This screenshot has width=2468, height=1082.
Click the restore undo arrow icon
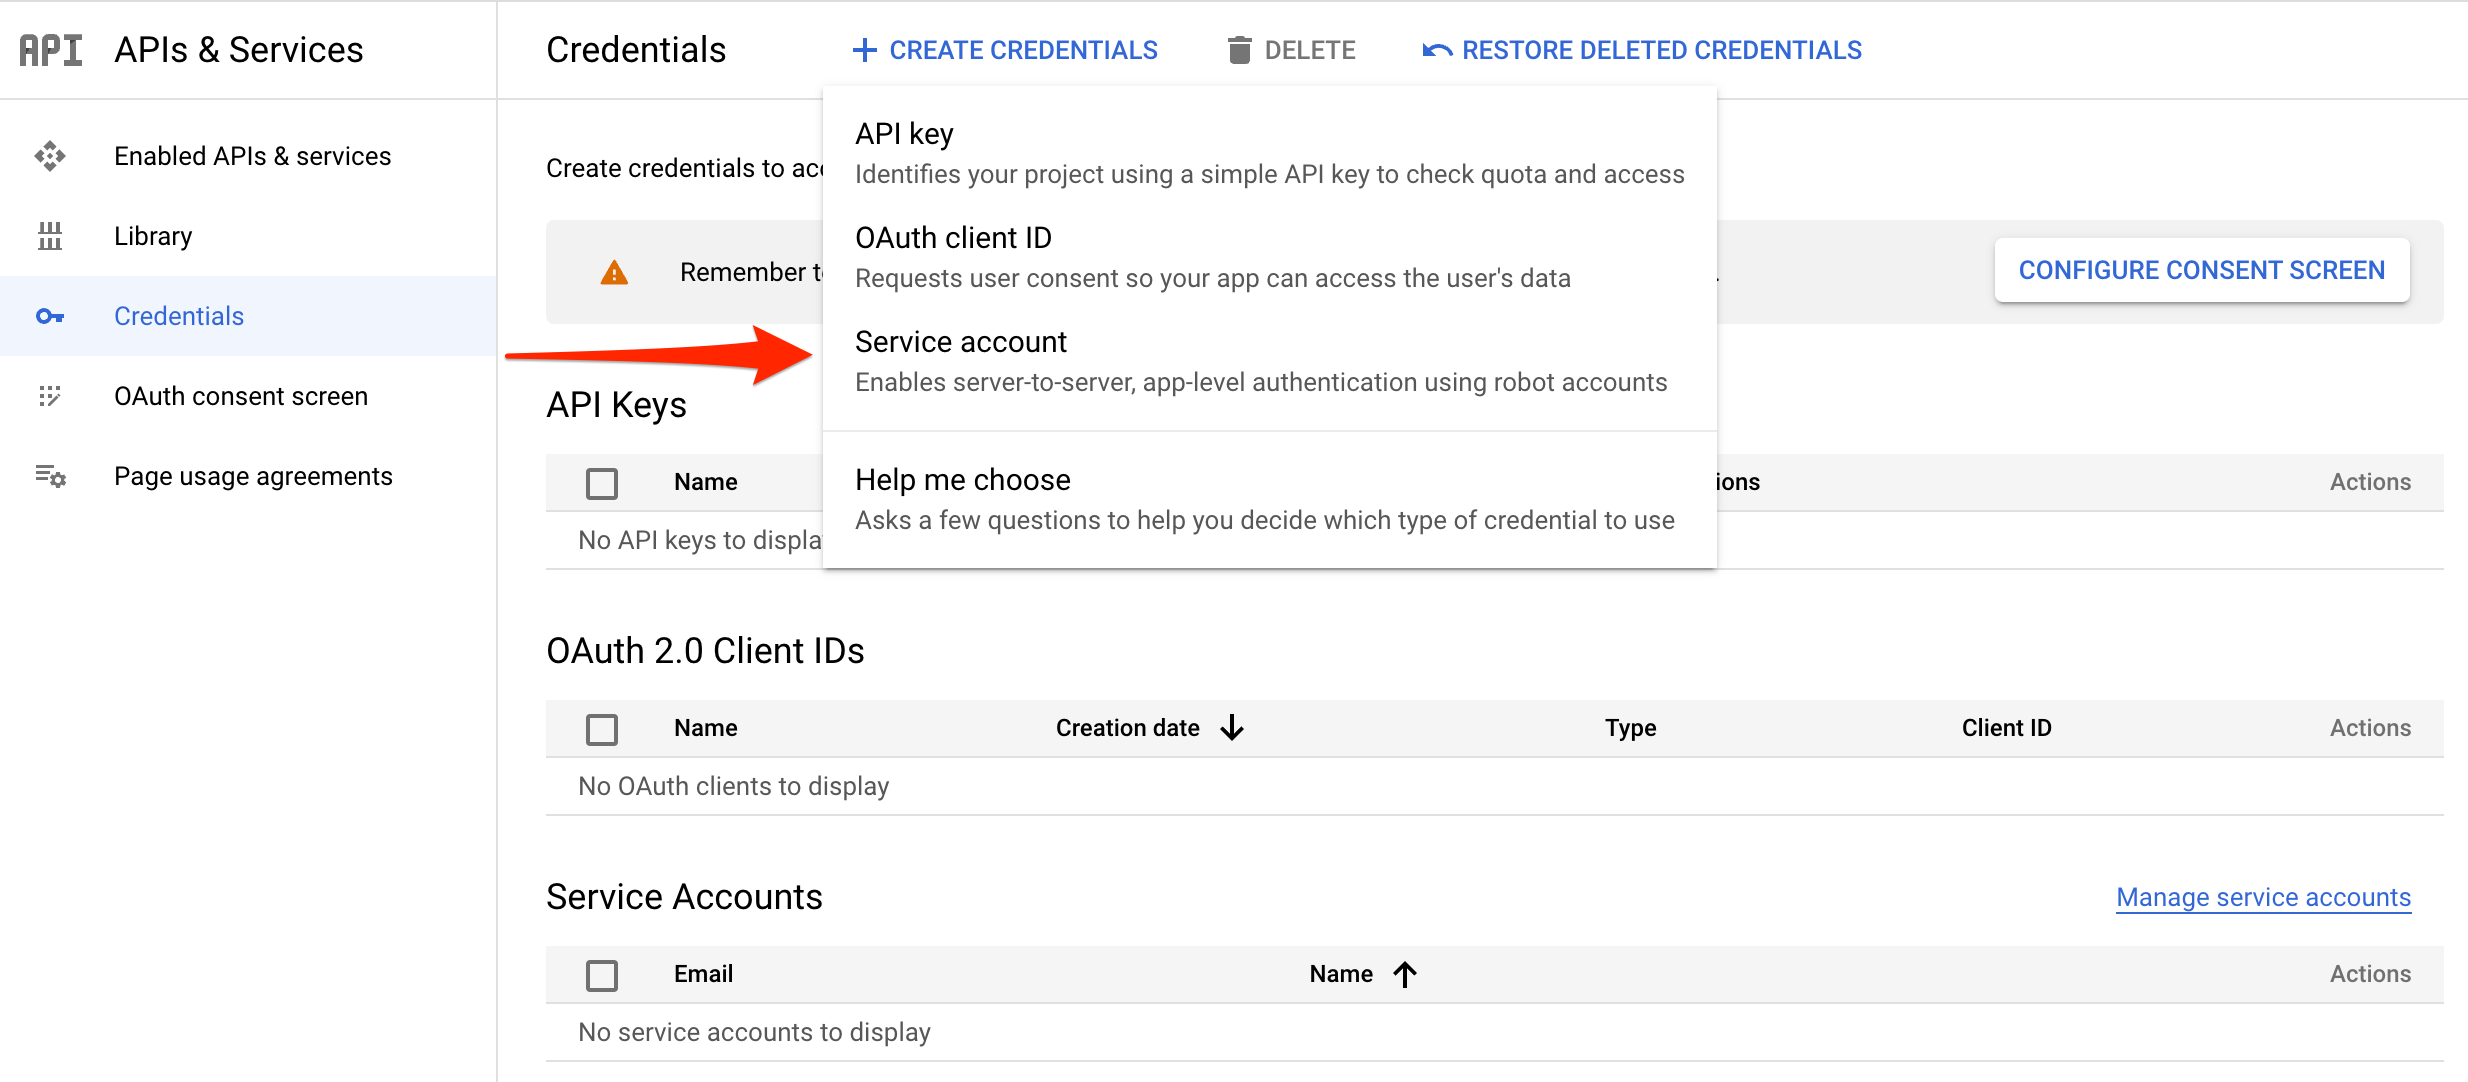1437,50
